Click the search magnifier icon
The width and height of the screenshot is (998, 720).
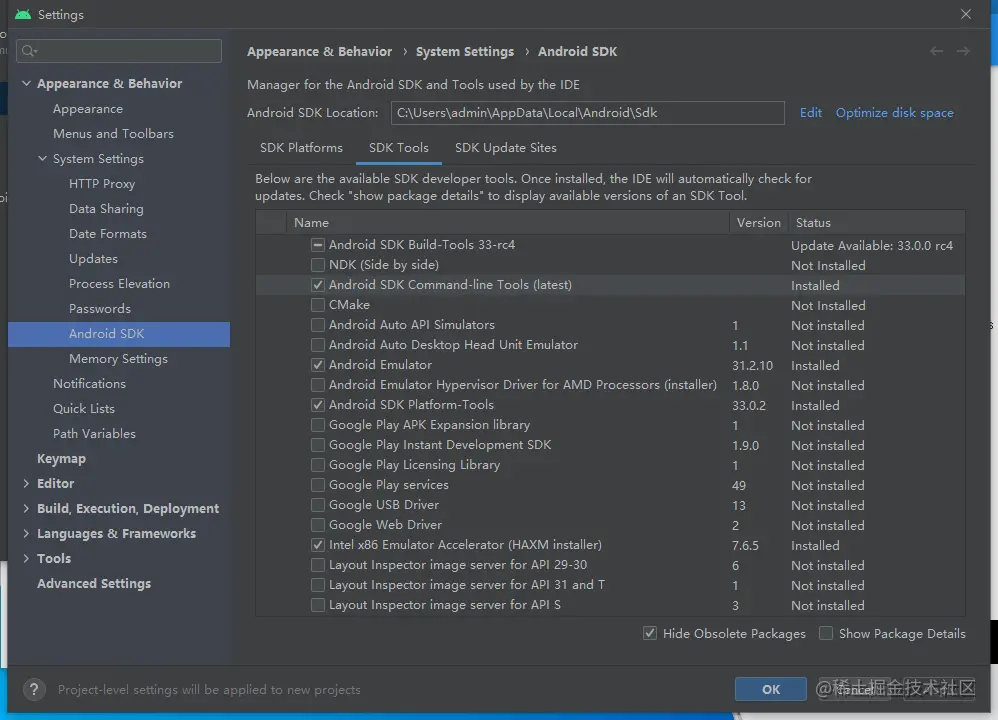click(29, 51)
